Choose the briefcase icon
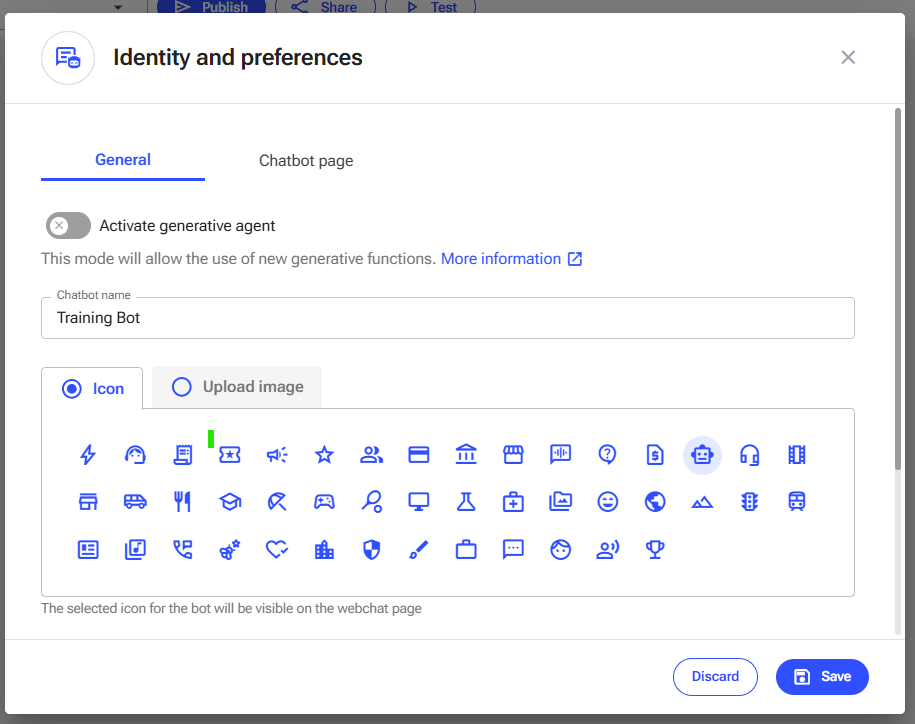 coord(466,550)
